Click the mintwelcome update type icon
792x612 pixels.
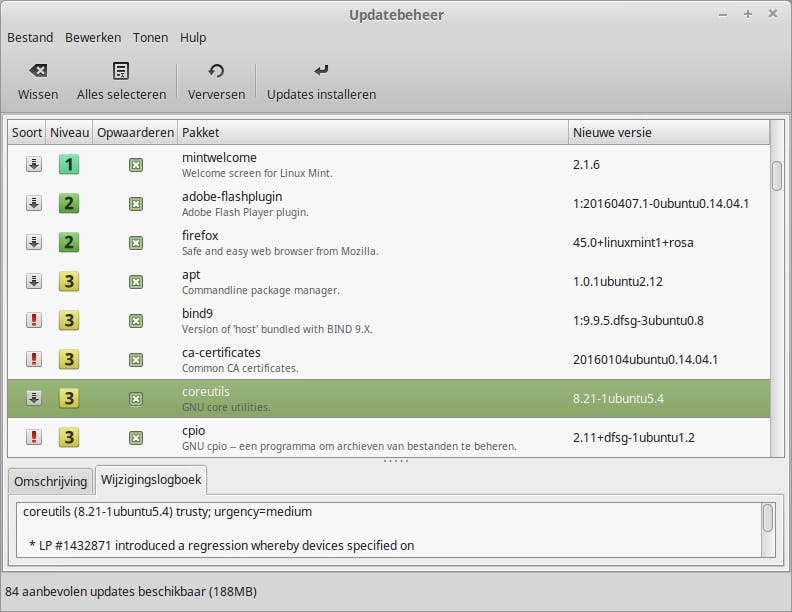(x=34, y=165)
